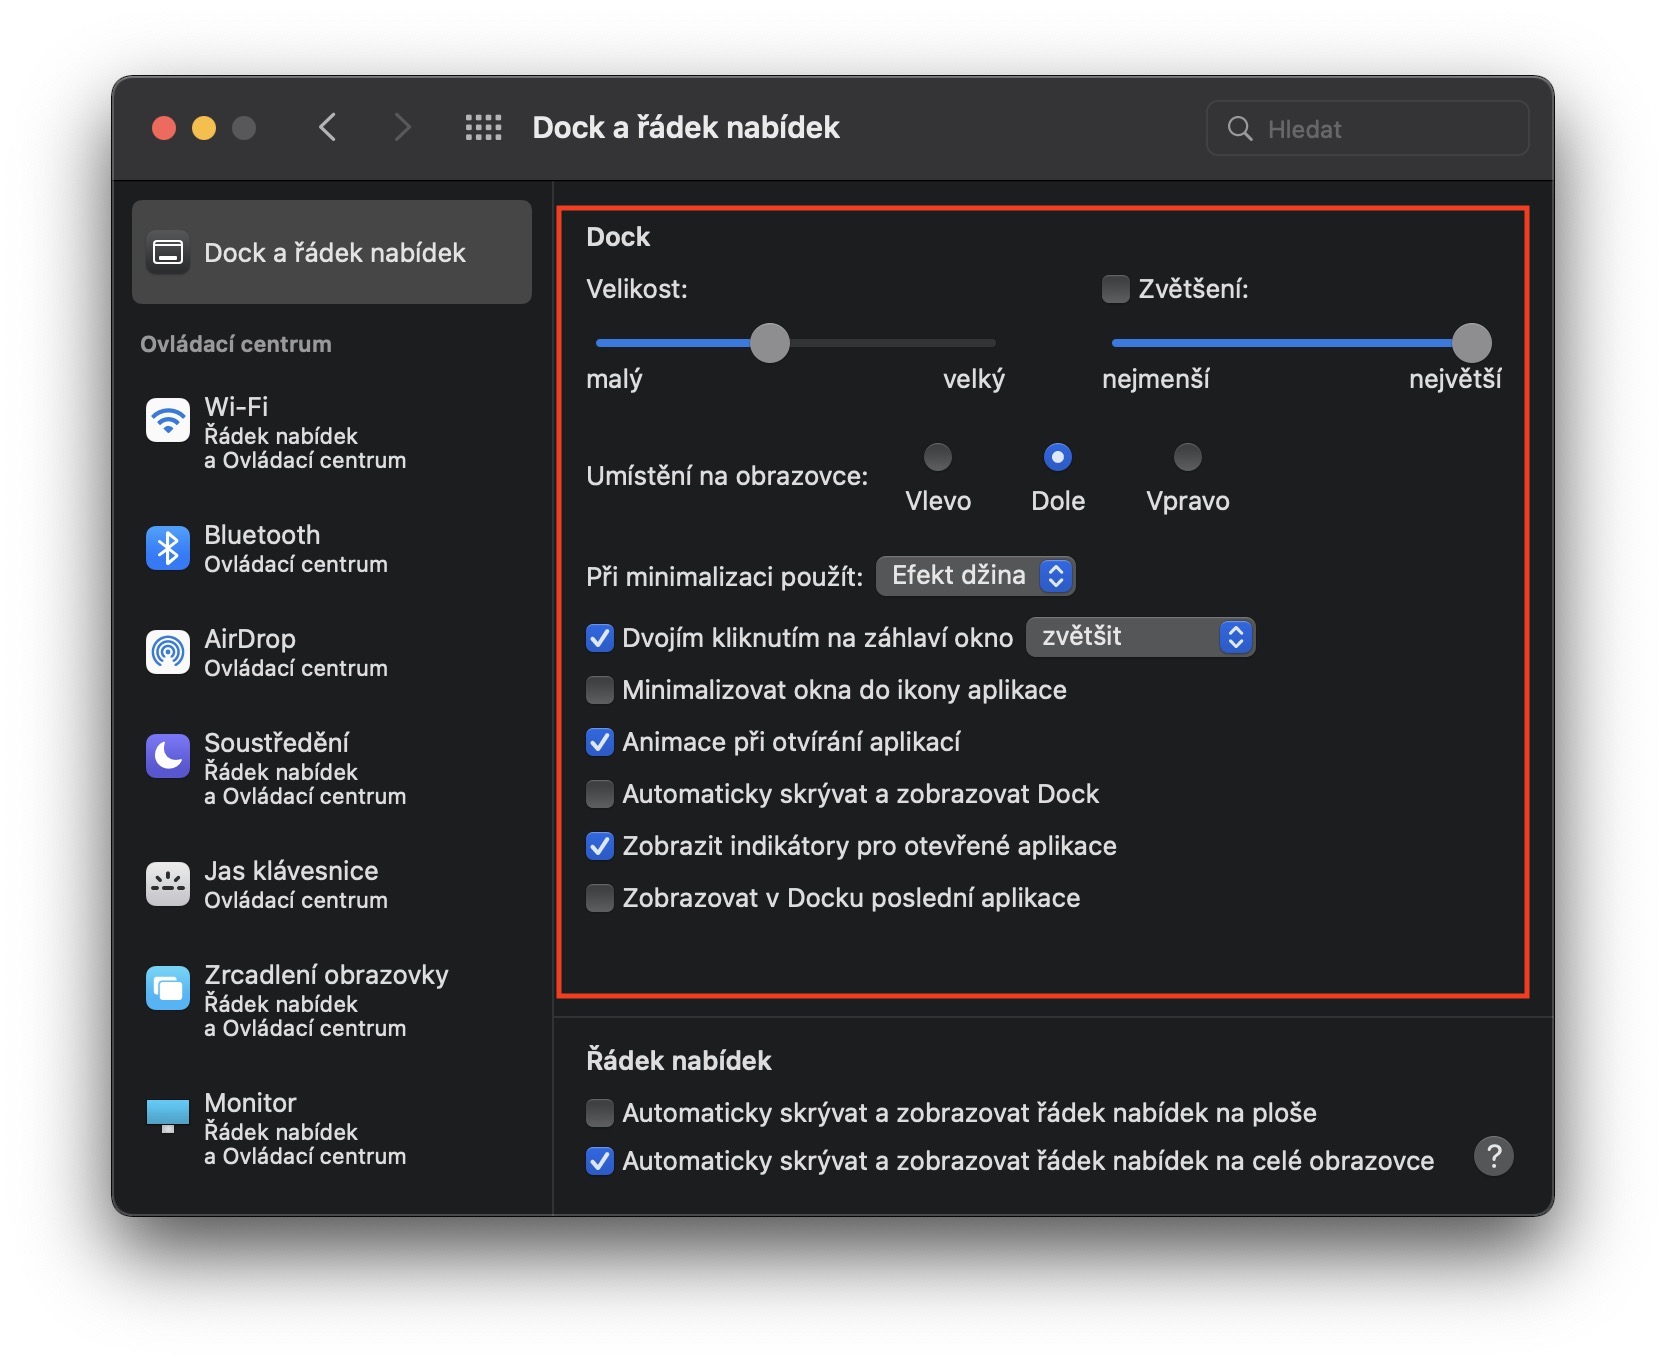Click the Zvětšení magnification slider knob

tap(1472, 343)
